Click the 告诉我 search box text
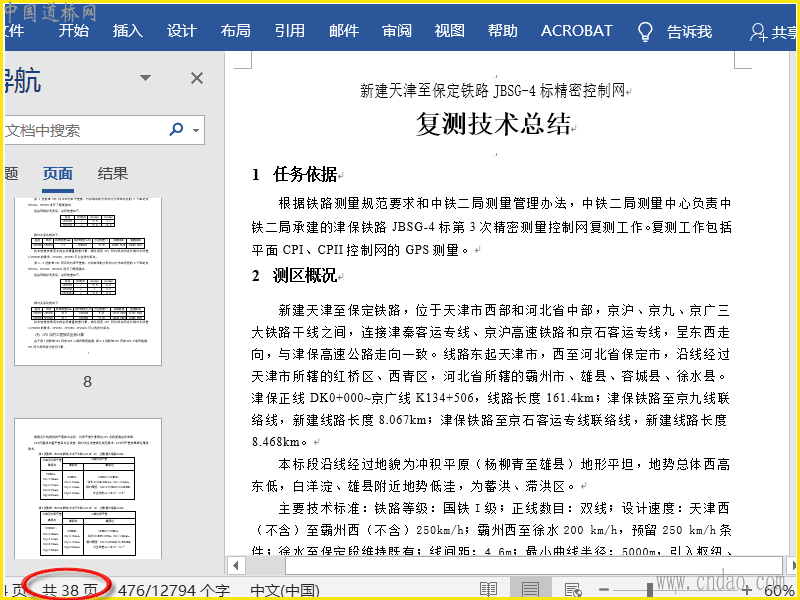Screen dimensions: 800x600 pos(689,32)
